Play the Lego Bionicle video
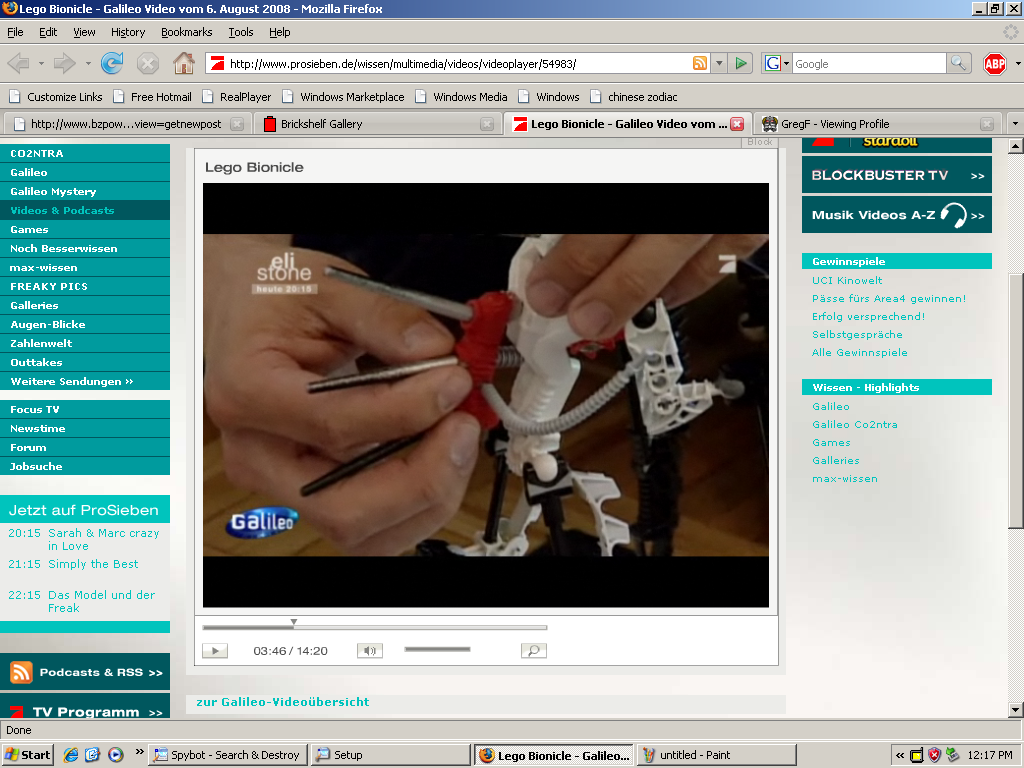Screen dimensions: 1024x768 pos(215,650)
